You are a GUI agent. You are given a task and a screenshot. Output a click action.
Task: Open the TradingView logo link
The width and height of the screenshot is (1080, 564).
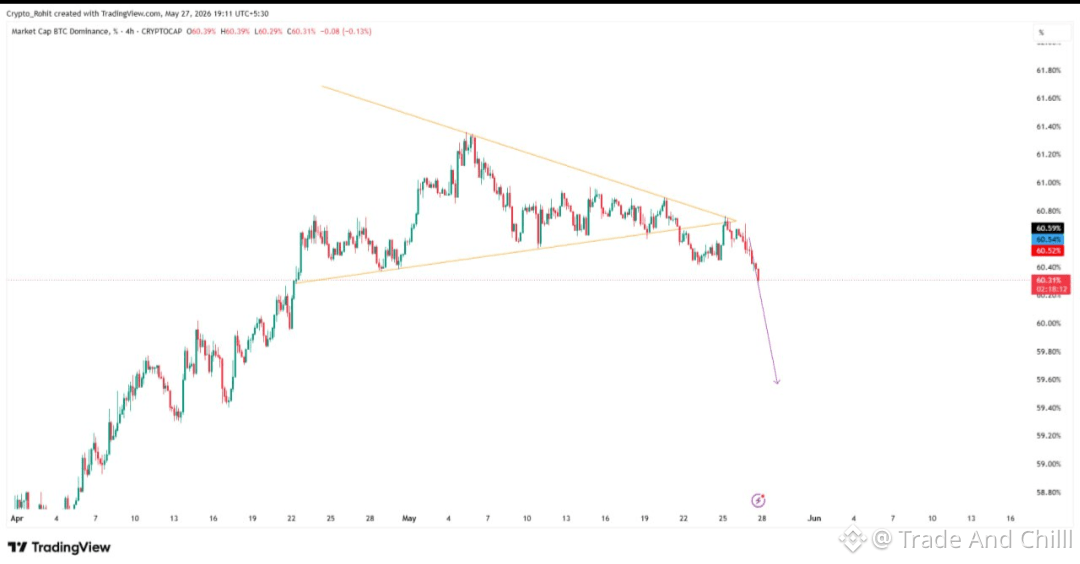click(x=59, y=547)
